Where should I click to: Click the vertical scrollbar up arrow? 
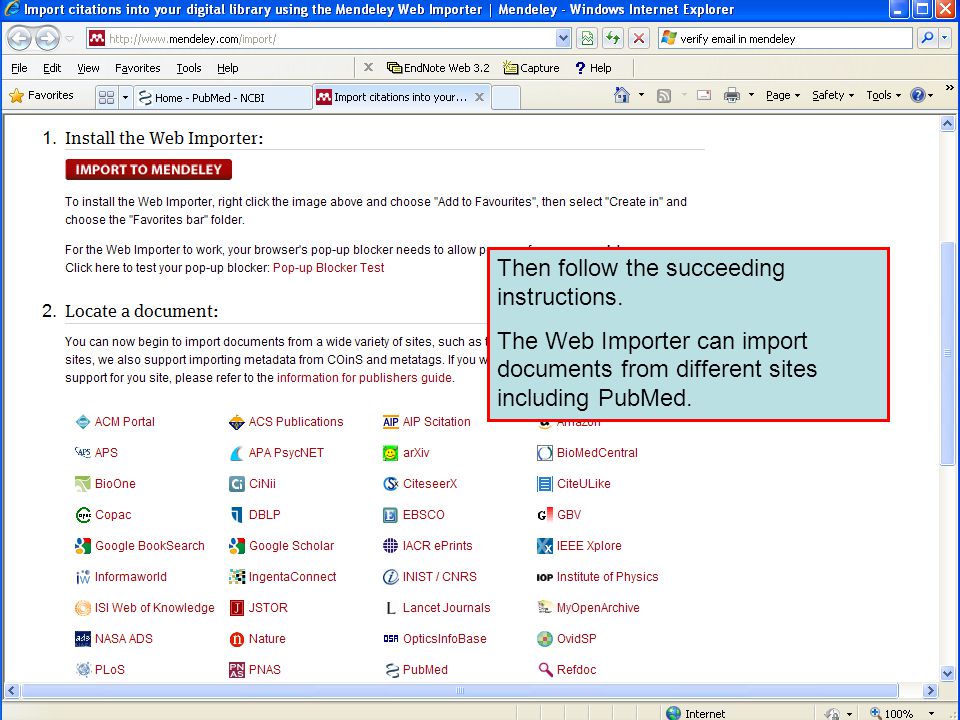click(x=947, y=124)
